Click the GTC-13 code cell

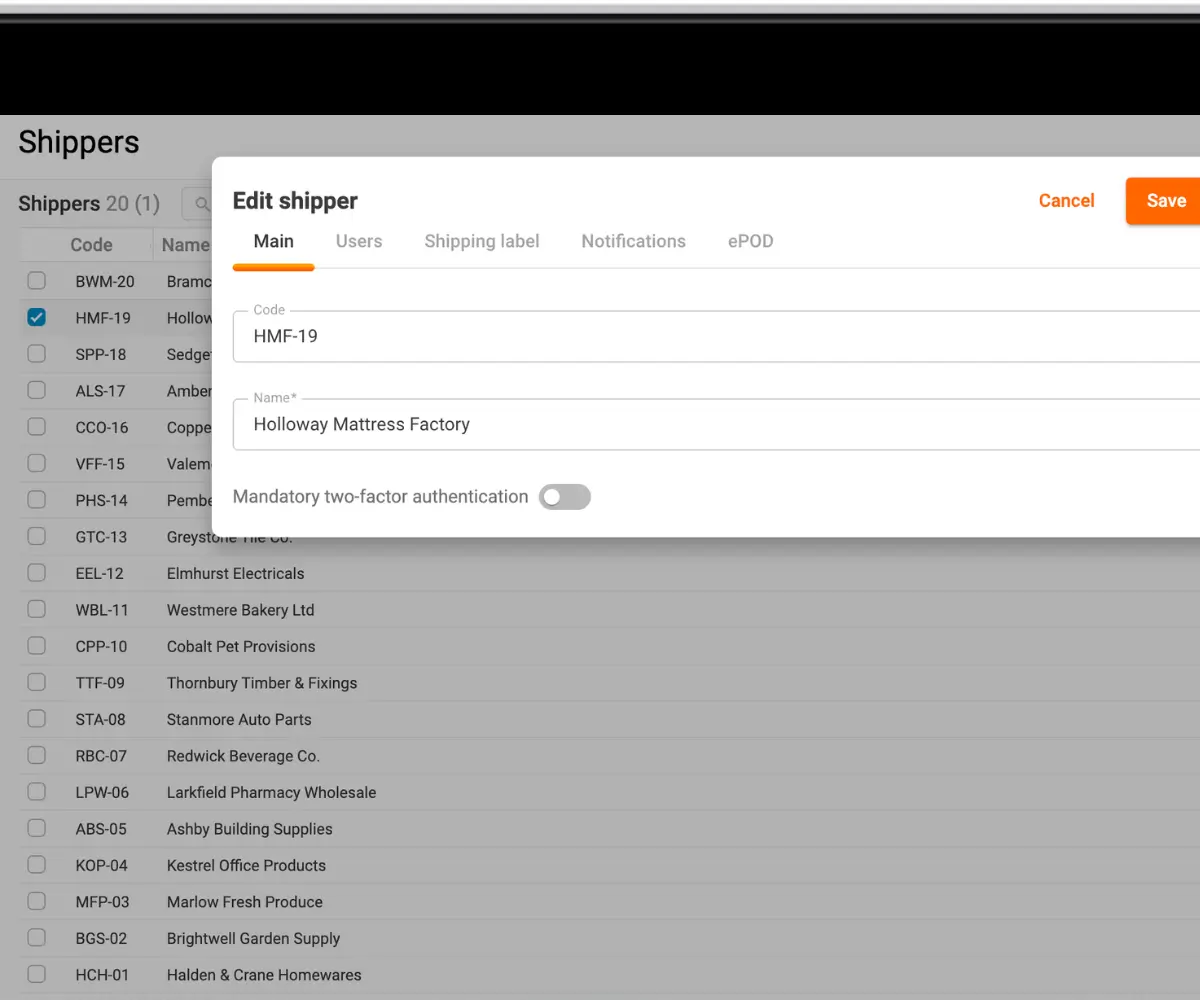click(x=101, y=537)
